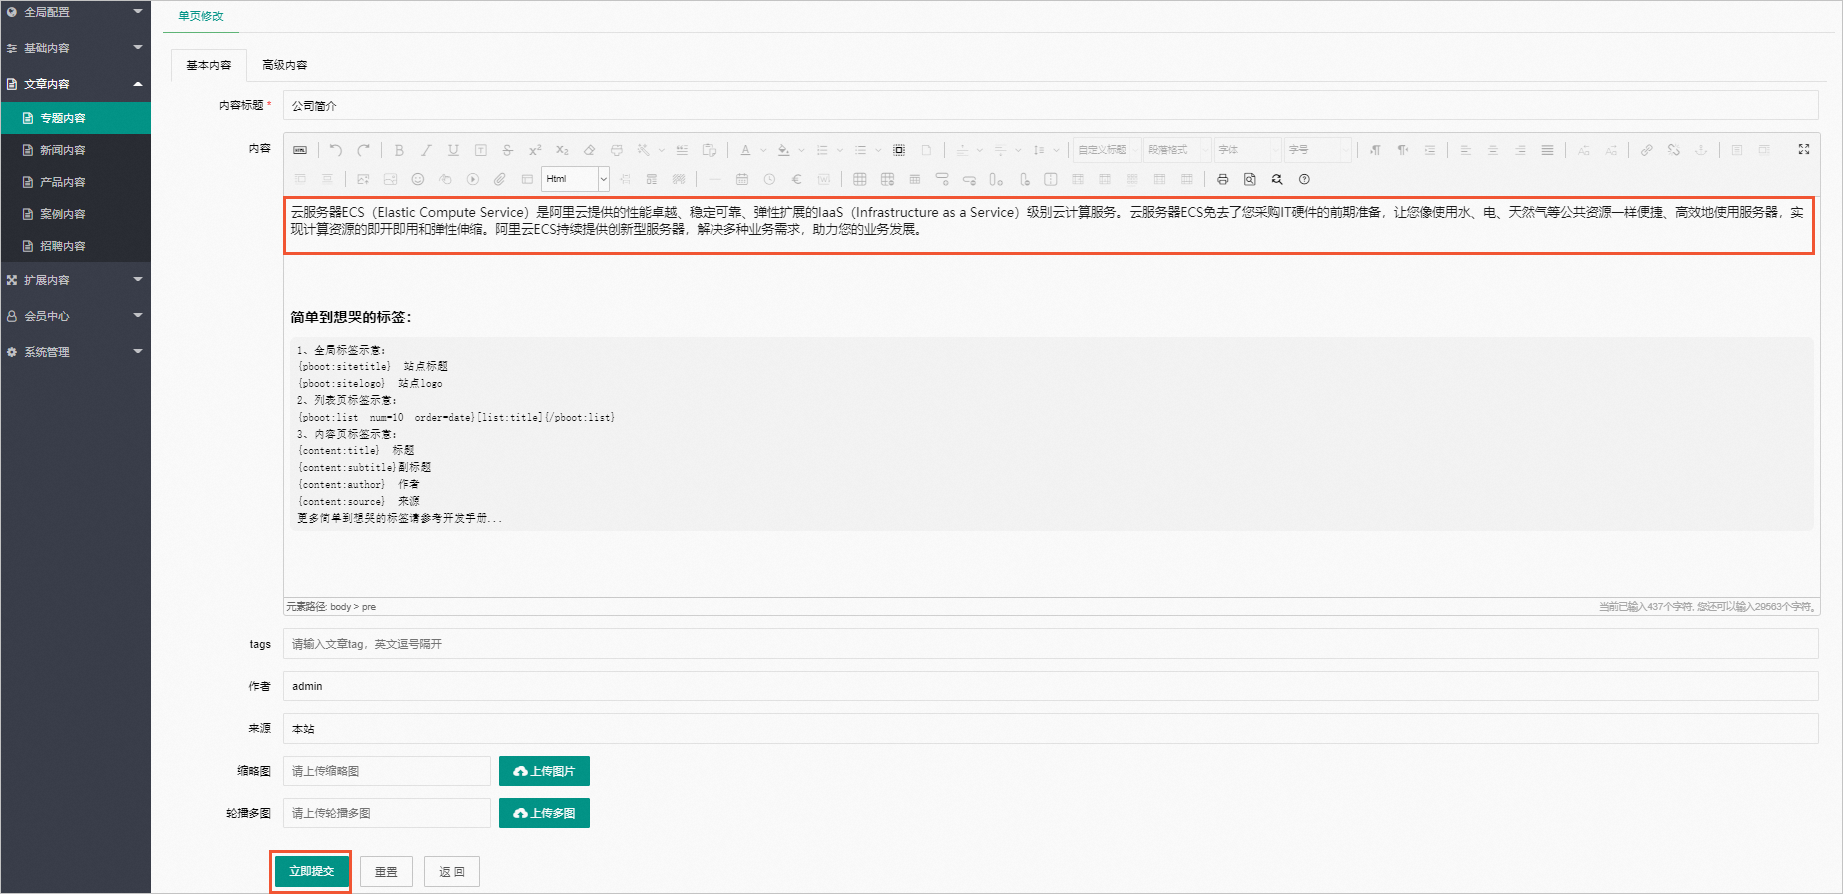Insert emoticon smiley icon
This screenshot has height=894, width=1843.
(418, 179)
